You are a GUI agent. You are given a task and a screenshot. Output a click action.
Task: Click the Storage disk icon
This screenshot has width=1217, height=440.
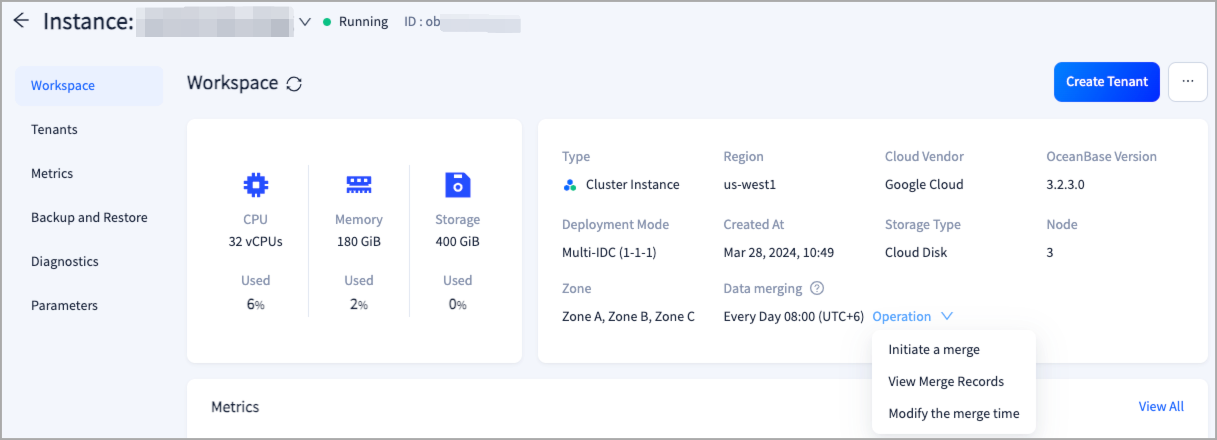tap(457, 185)
